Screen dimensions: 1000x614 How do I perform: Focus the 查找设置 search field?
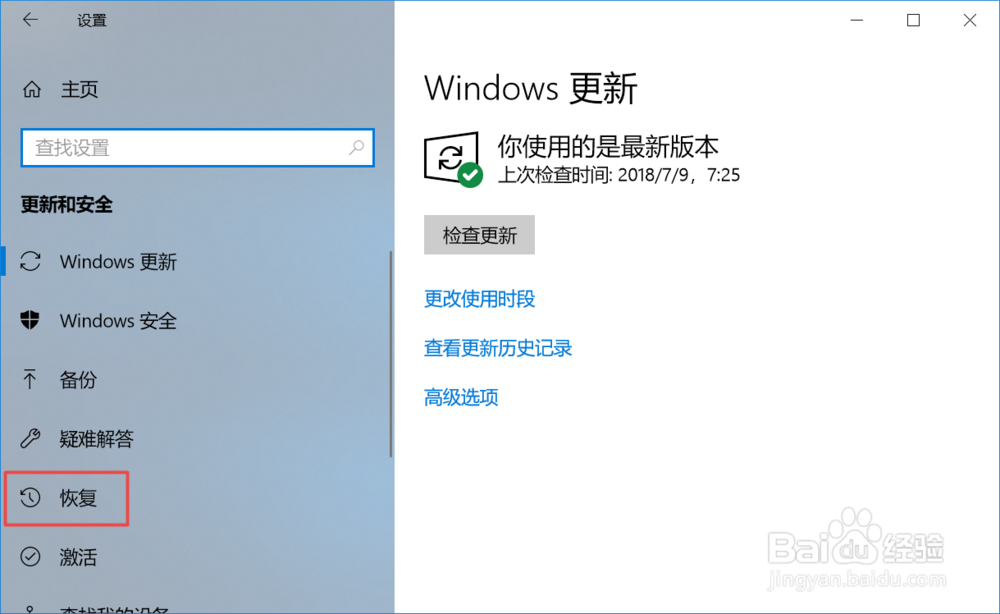tap(198, 148)
